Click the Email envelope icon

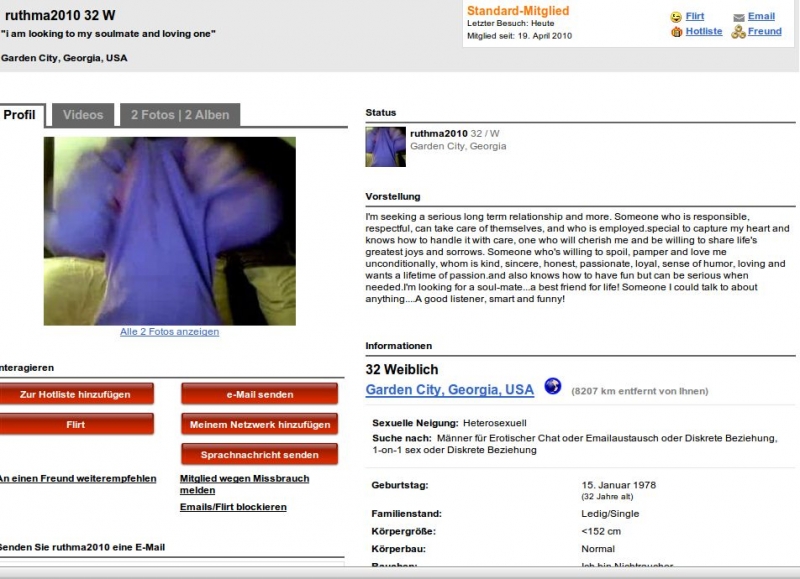pos(738,17)
